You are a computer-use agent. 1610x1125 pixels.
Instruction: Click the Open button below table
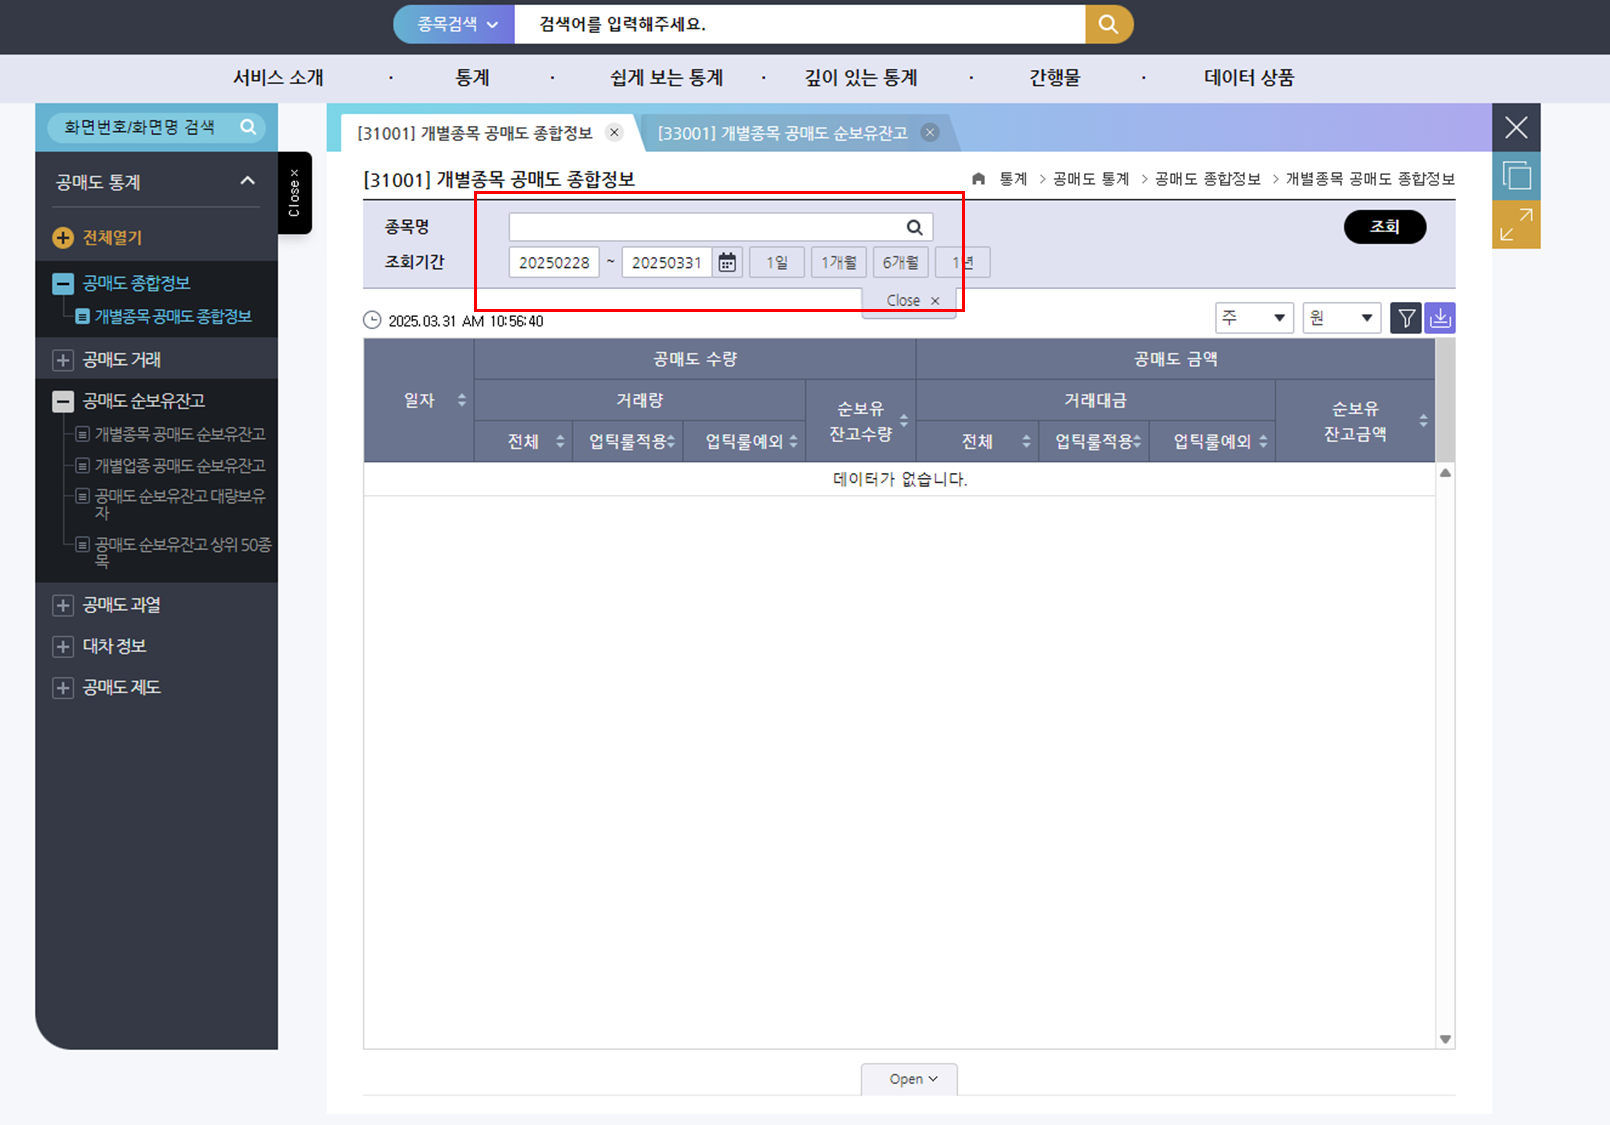point(909,1079)
